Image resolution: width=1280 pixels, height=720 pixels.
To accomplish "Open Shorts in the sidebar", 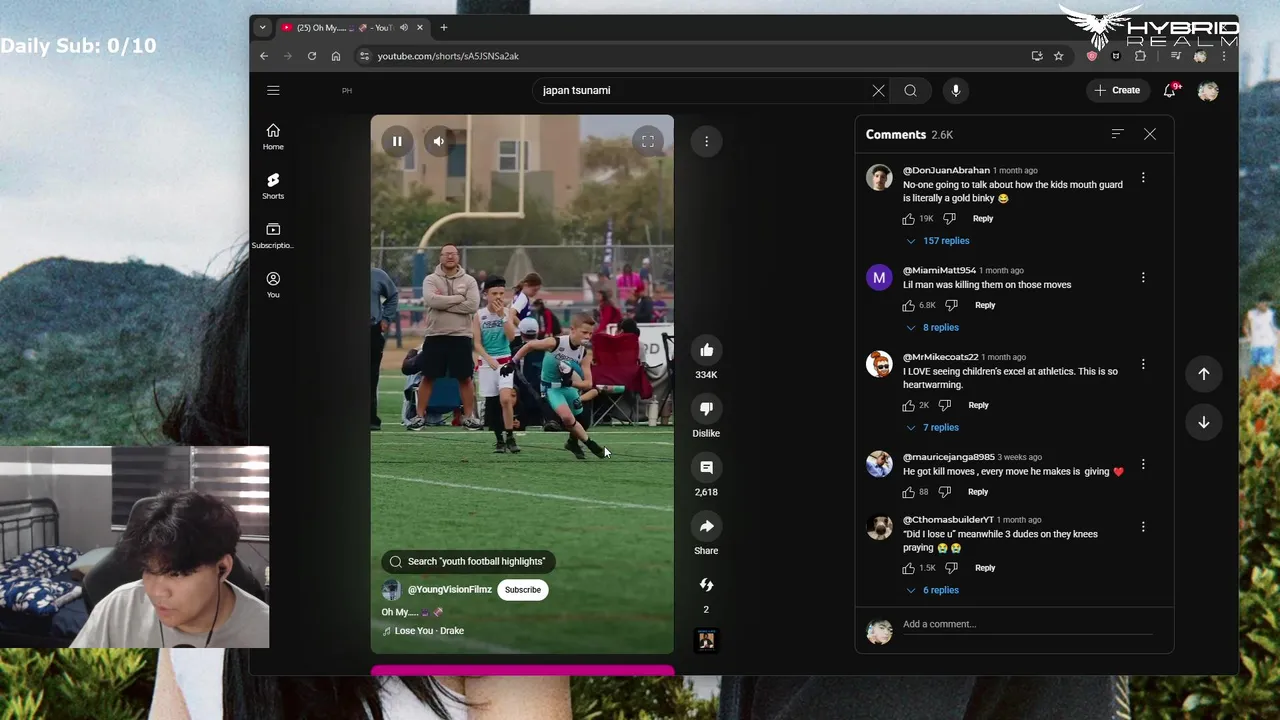I will tap(273, 186).
